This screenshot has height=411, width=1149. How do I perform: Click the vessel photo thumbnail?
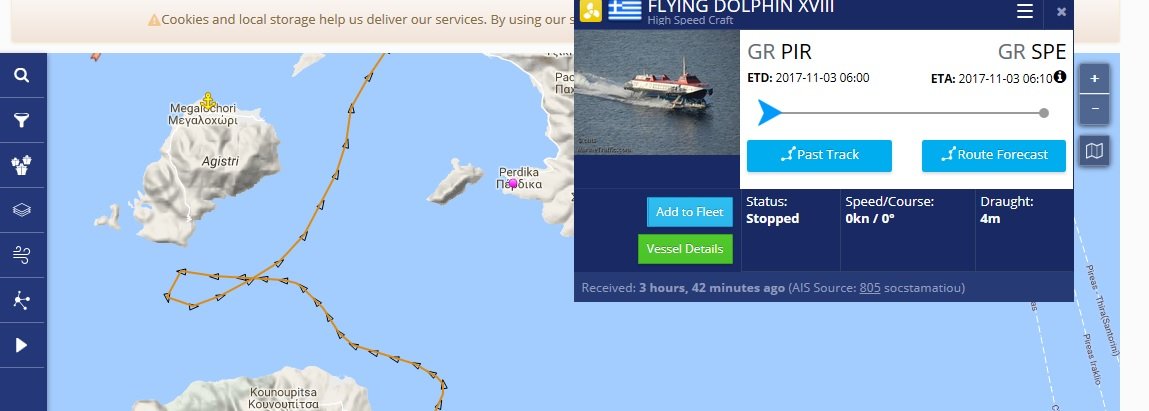point(657,92)
